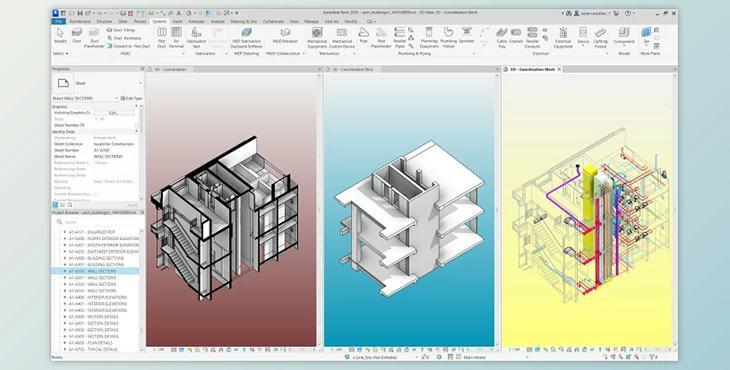Switch to the Structure ribbon tab
Viewport: 730px width, 370px height.
click(x=104, y=21)
